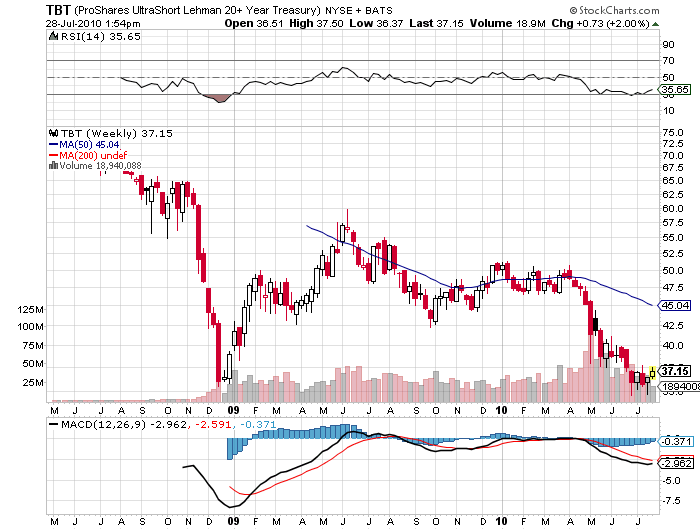Viewport: 700px width, 530px height.
Task: Click the 75M volume axis label
Action: pos(33,346)
